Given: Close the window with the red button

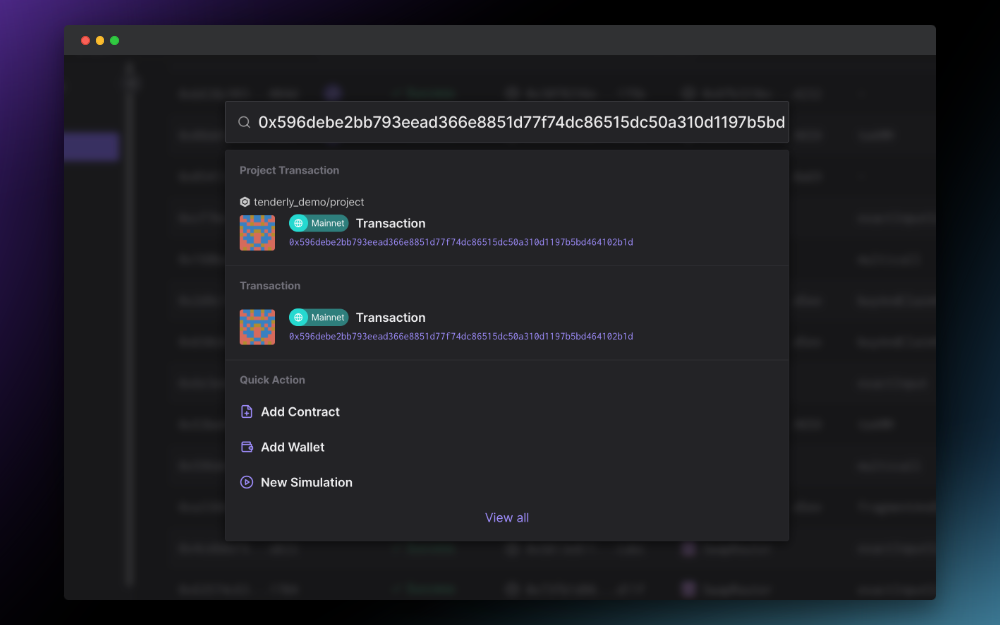Looking at the screenshot, I should click(85, 41).
